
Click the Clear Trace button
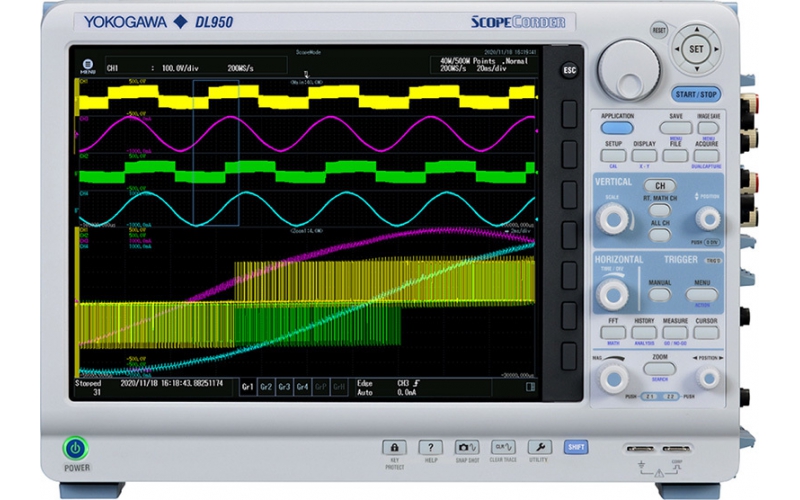pos(503,447)
